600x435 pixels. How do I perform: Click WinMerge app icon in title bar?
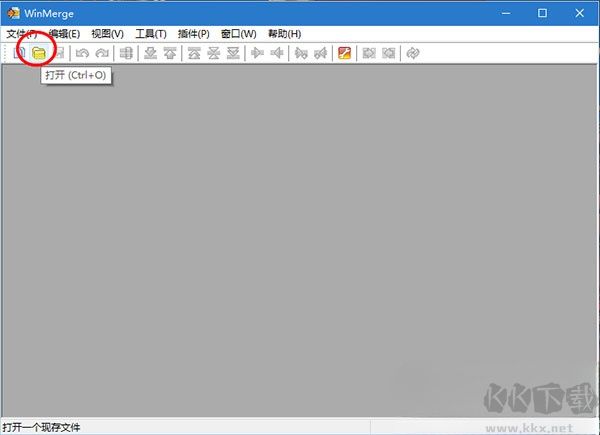click(x=13, y=13)
